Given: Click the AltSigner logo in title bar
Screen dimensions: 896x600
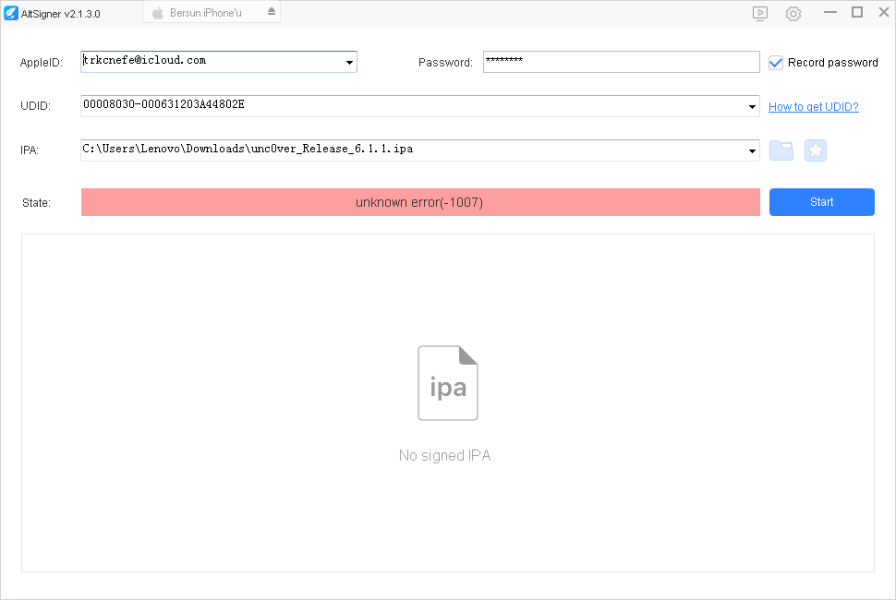Looking at the screenshot, I should pos(12,13).
